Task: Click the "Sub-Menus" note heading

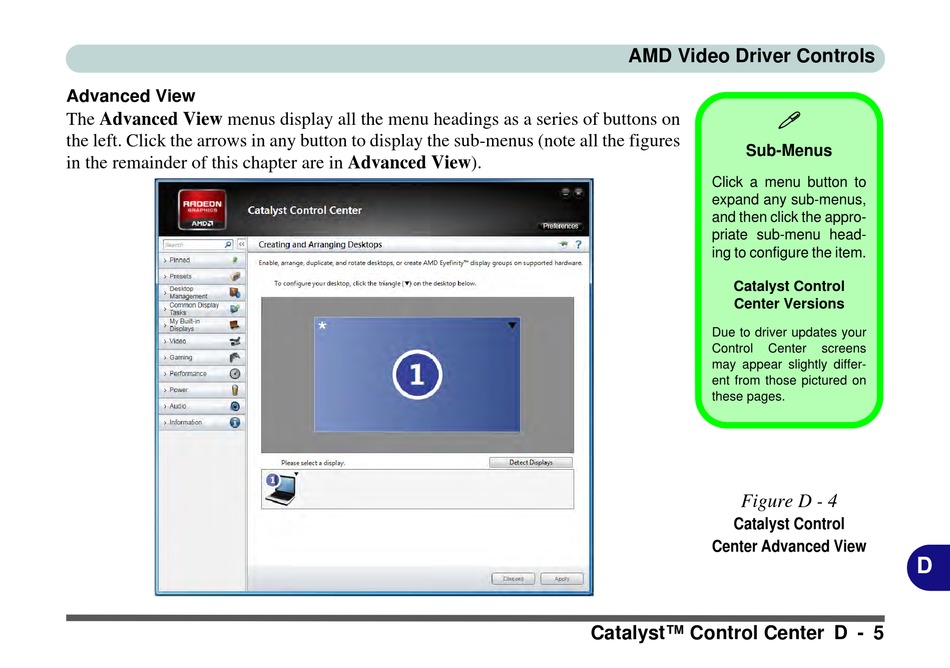Action: pos(789,150)
